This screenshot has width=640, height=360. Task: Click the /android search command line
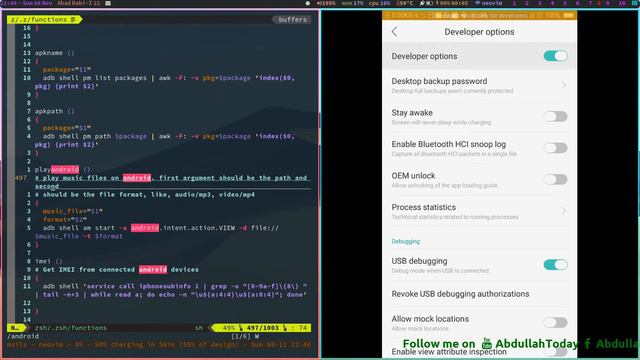tap(23, 336)
